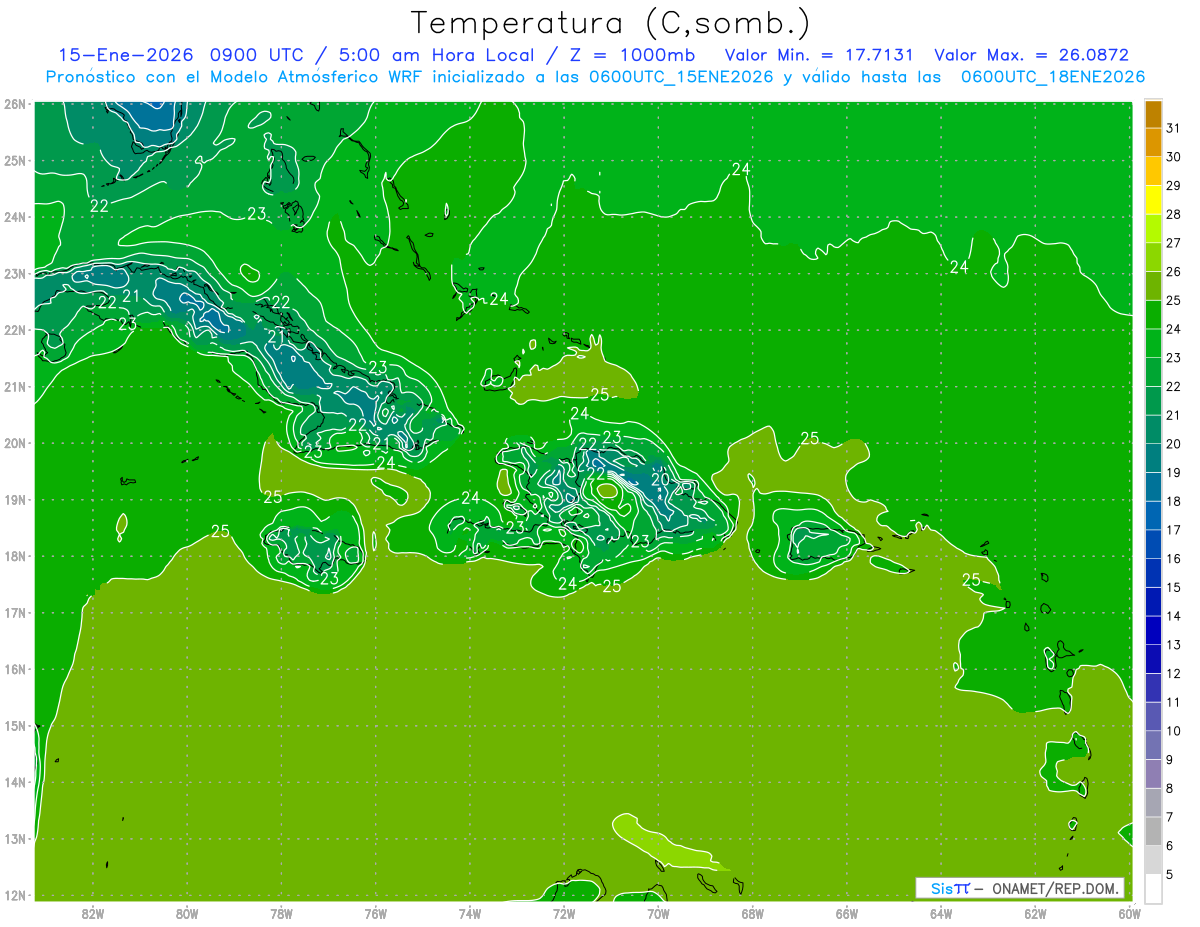1200x927 pixels.
Task: Click the title 'Temperatura (C,somb.)'
Action: coord(611,24)
